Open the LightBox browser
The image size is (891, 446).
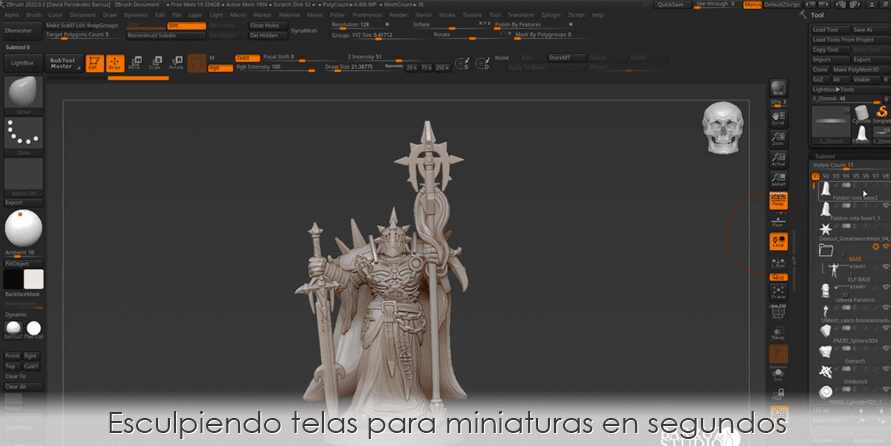click(x=23, y=63)
